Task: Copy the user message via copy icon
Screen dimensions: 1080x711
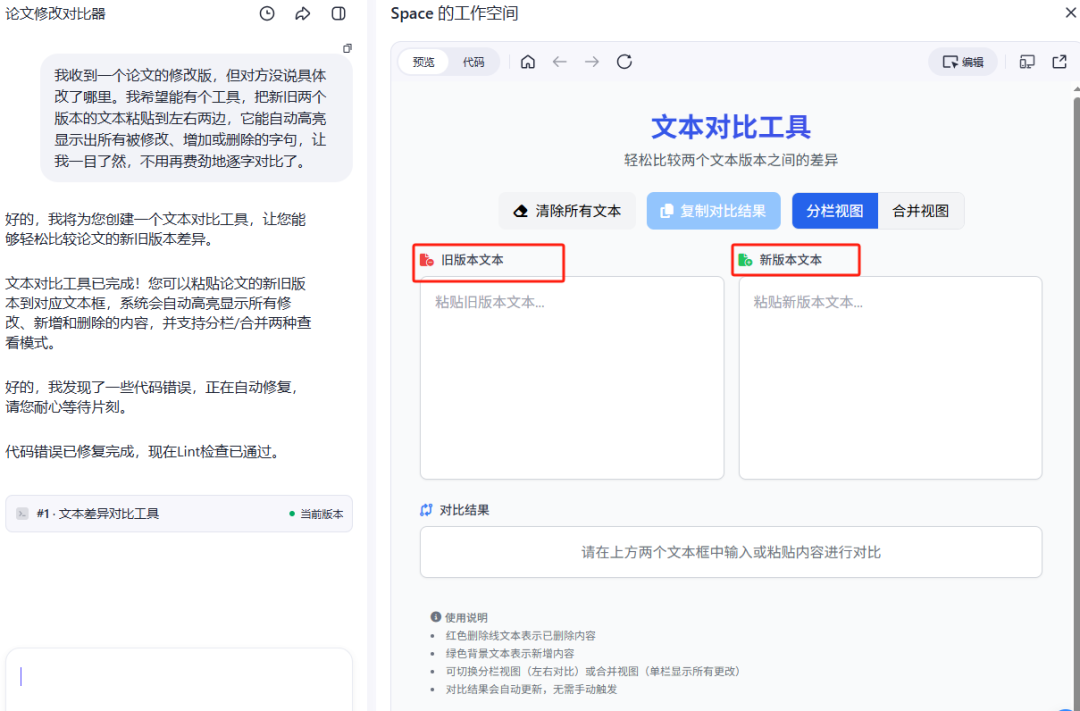Action: click(x=347, y=48)
